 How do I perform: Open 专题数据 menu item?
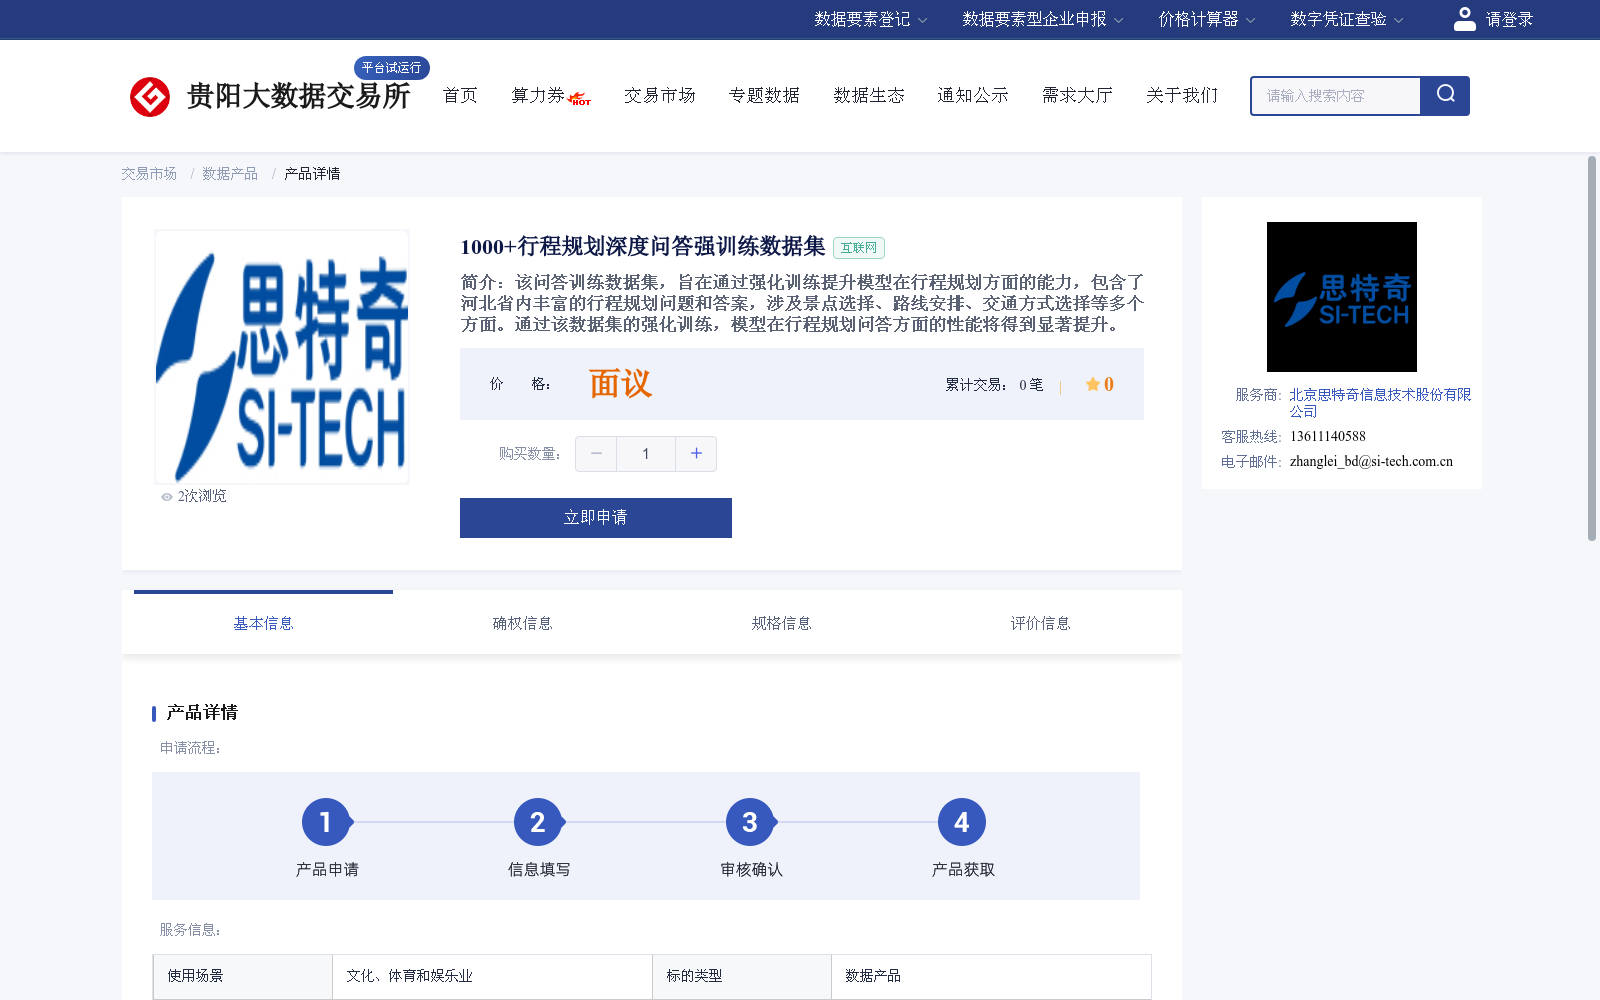click(764, 96)
